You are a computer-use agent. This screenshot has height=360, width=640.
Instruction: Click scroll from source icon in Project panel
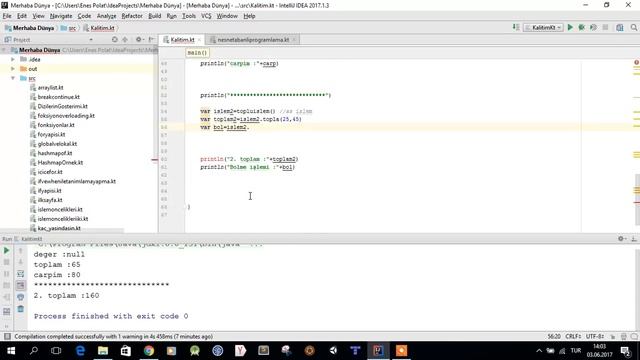(x=115, y=40)
